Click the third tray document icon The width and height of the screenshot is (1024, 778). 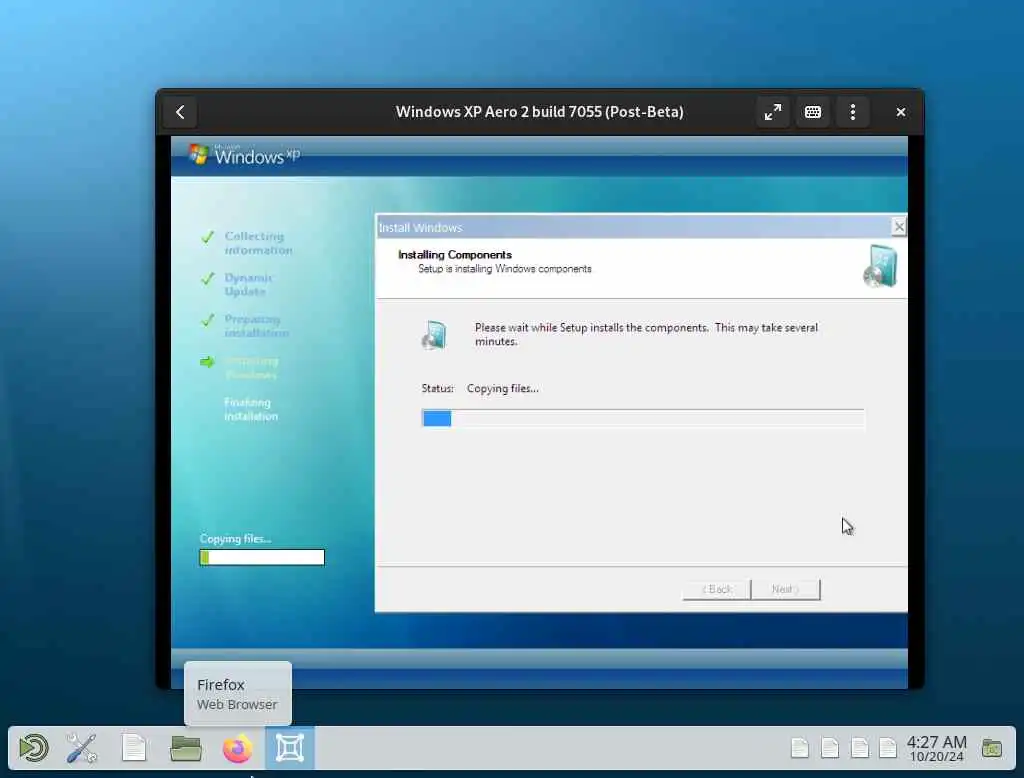click(859, 748)
